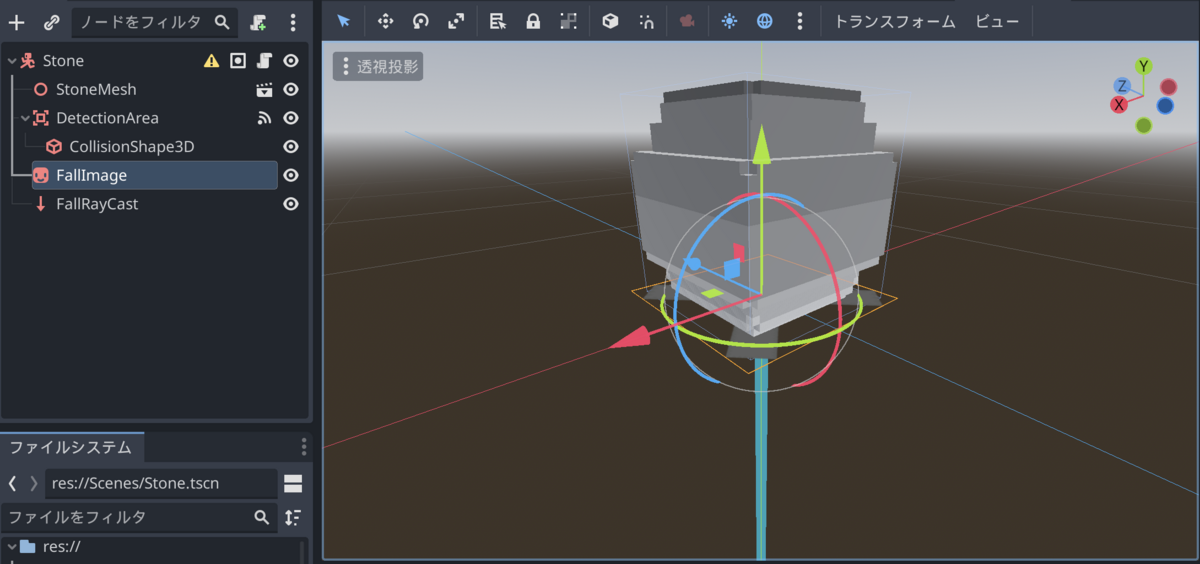This screenshot has height=564, width=1200.
Task: Click the instance child scene link icon
Action: (x=52, y=22)
